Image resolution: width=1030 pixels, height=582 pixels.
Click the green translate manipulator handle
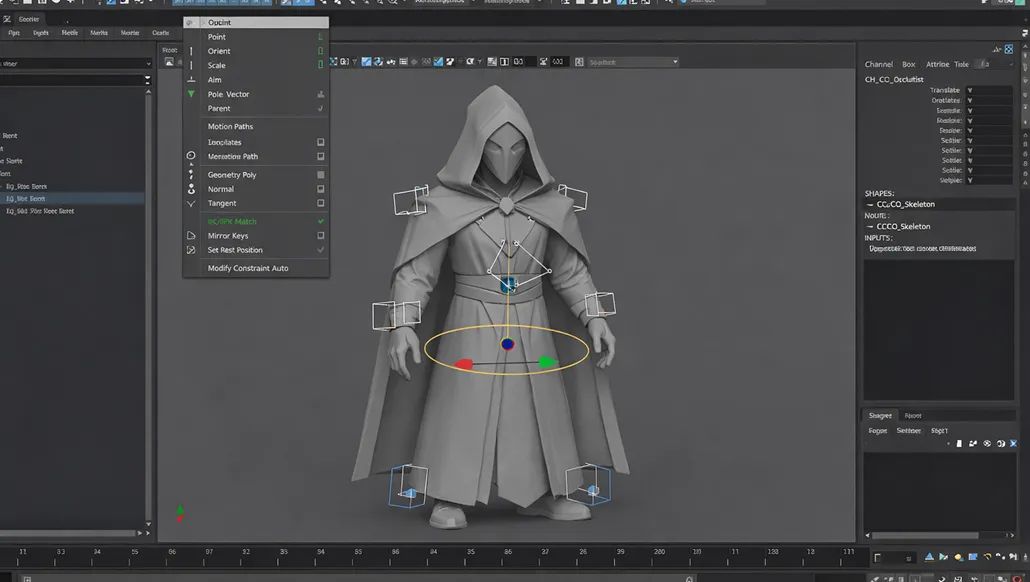tap(545, 362)
